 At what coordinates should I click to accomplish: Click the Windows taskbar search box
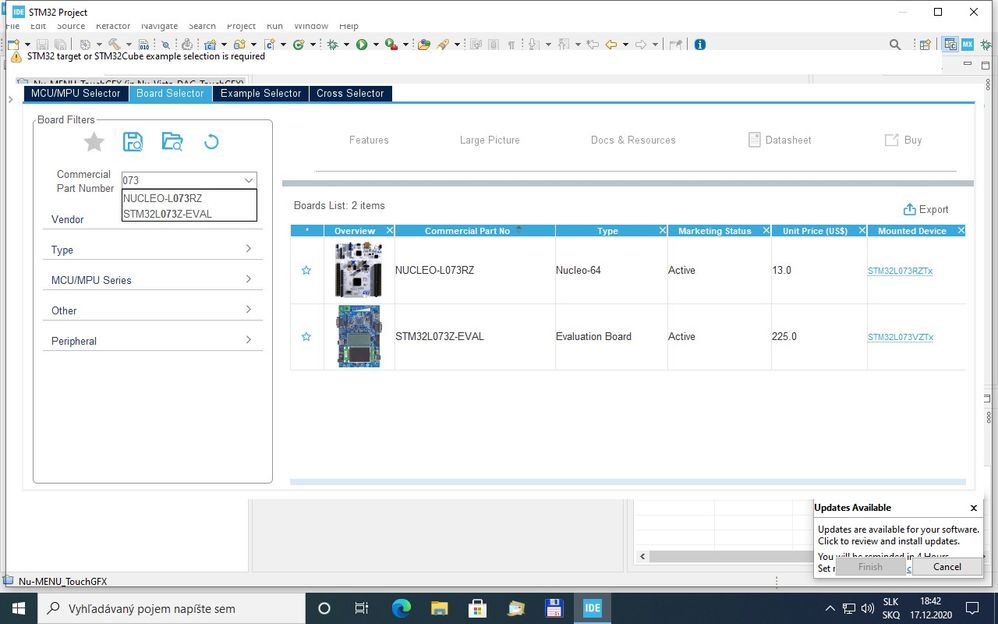172,608
